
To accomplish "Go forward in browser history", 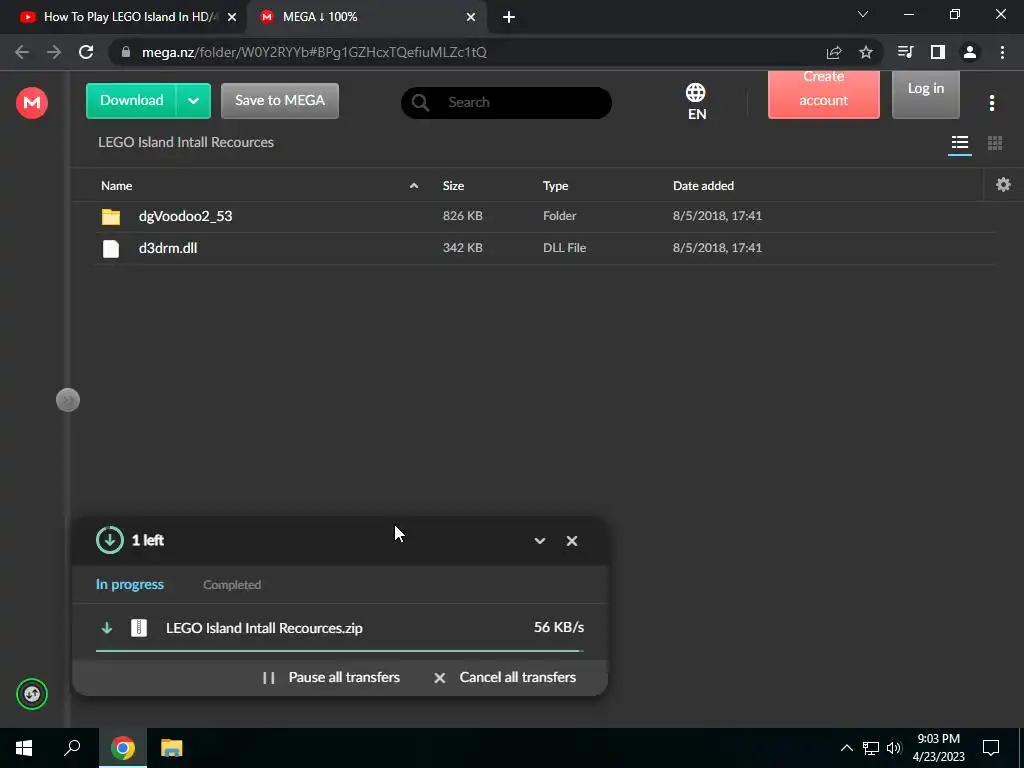I will pos(54,52).
